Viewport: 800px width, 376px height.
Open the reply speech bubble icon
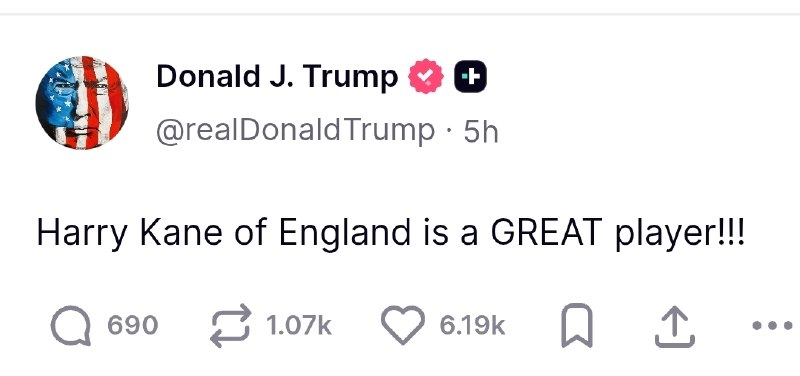coord(71,325)
